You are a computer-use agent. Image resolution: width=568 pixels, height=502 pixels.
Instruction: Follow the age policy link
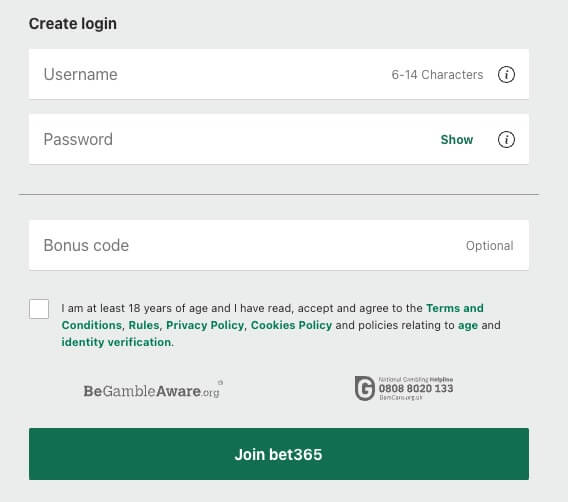(468, 325)
